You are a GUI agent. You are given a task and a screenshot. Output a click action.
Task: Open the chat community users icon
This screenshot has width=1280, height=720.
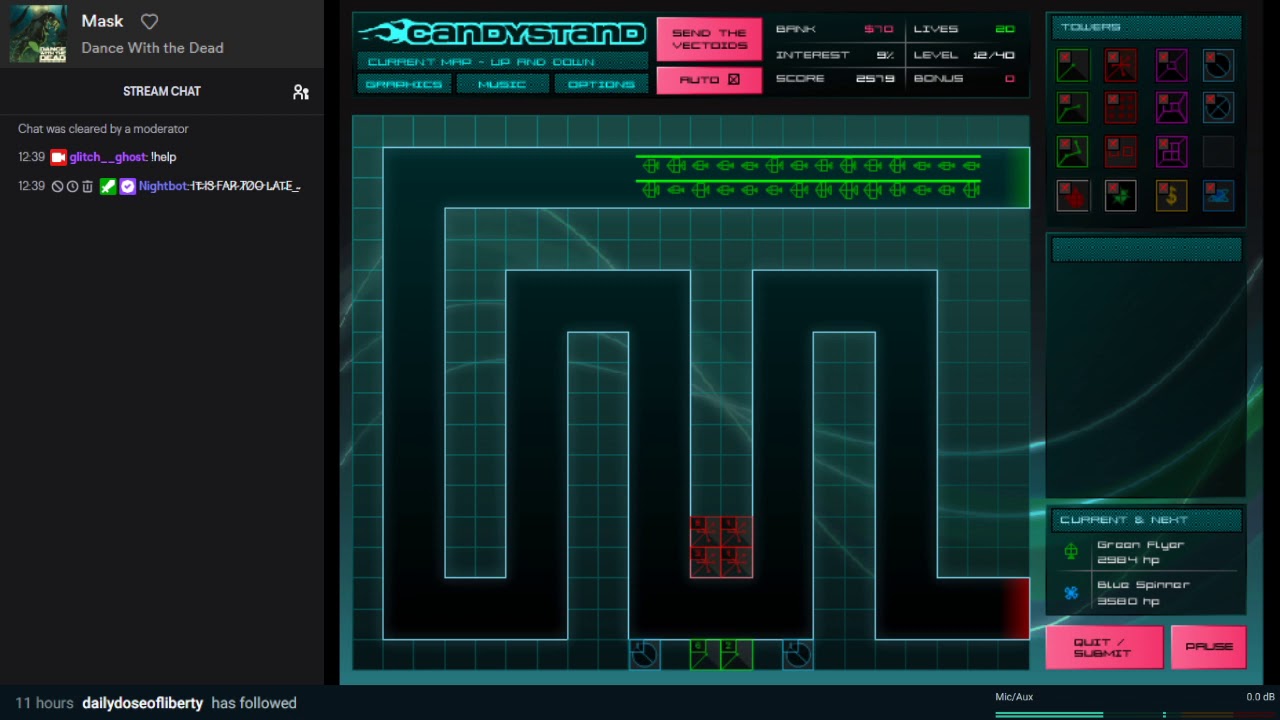coord(301,92)
